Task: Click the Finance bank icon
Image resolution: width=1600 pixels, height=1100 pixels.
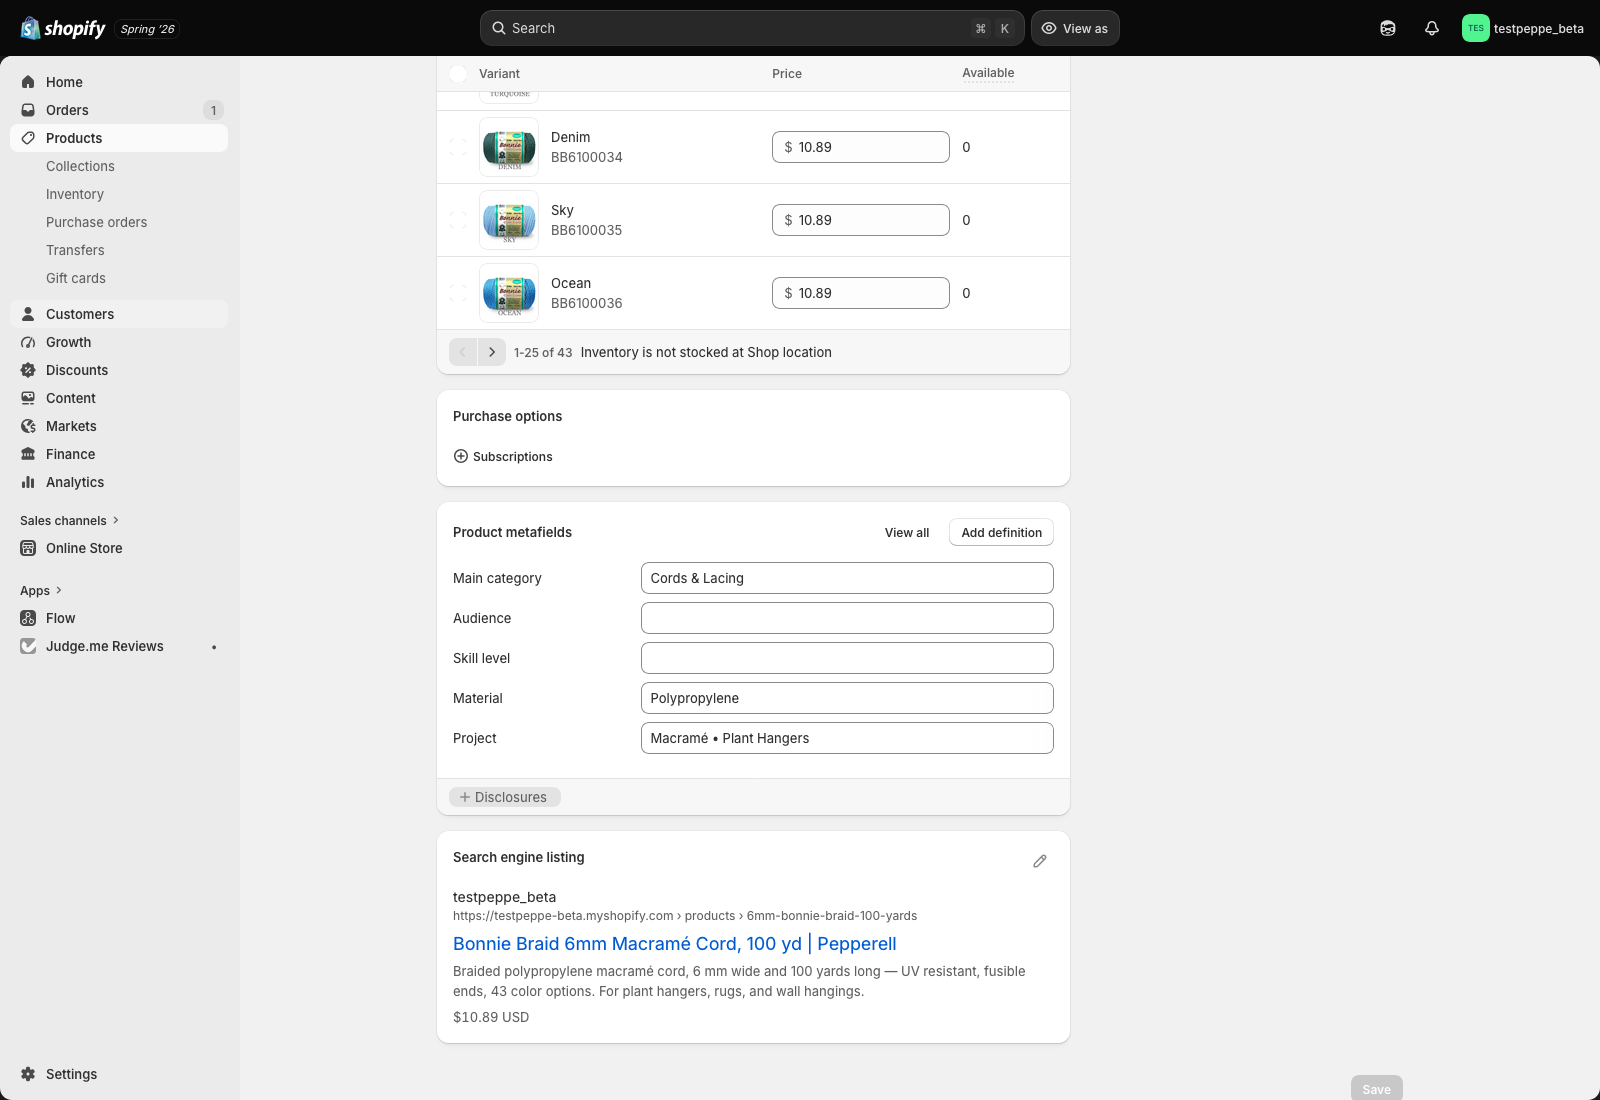Action: point(28,454)
